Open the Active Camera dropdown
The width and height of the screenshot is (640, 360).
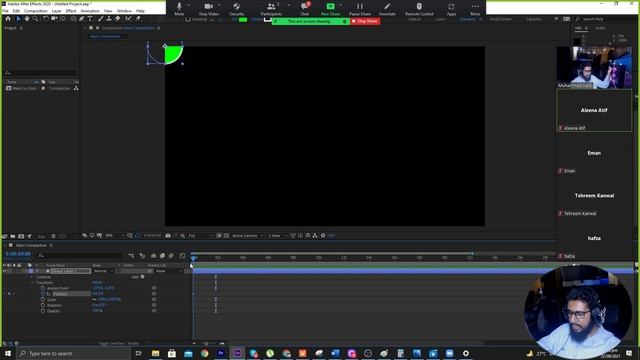248,236
